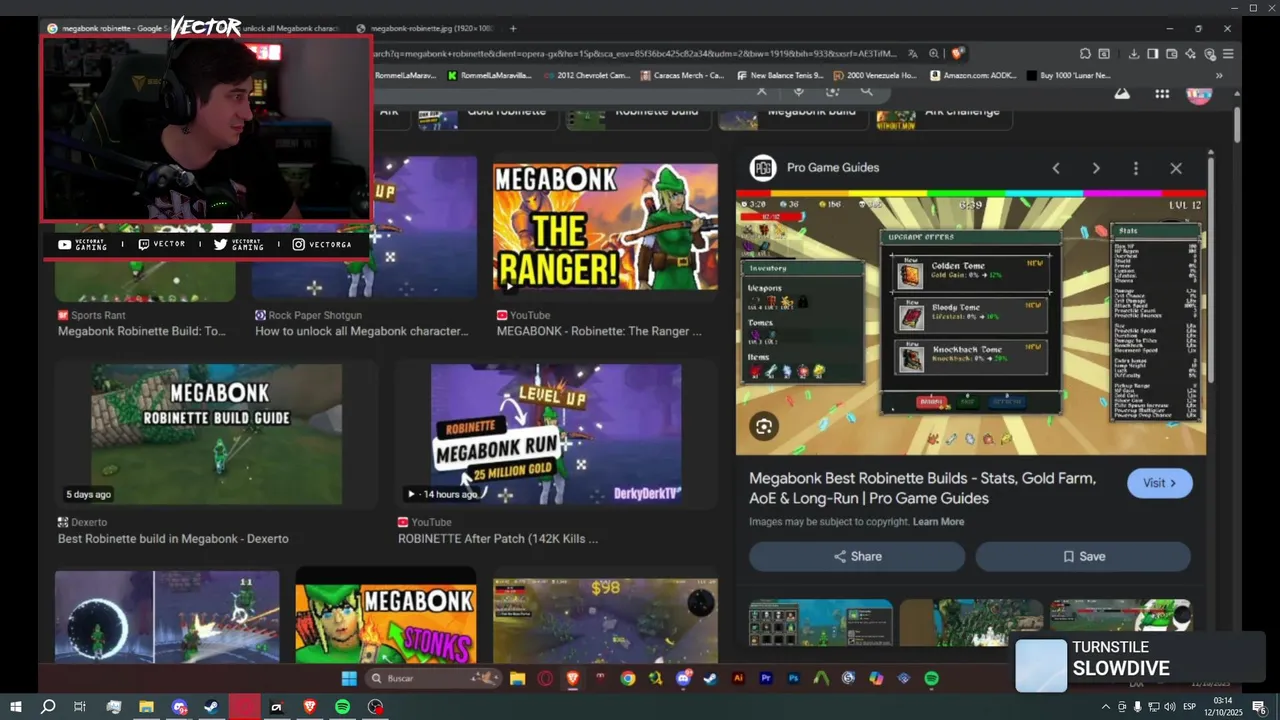The width and height of the screenshot is (1280, 720).
Task: Click the Share button
Action: [x=857, y=557]
